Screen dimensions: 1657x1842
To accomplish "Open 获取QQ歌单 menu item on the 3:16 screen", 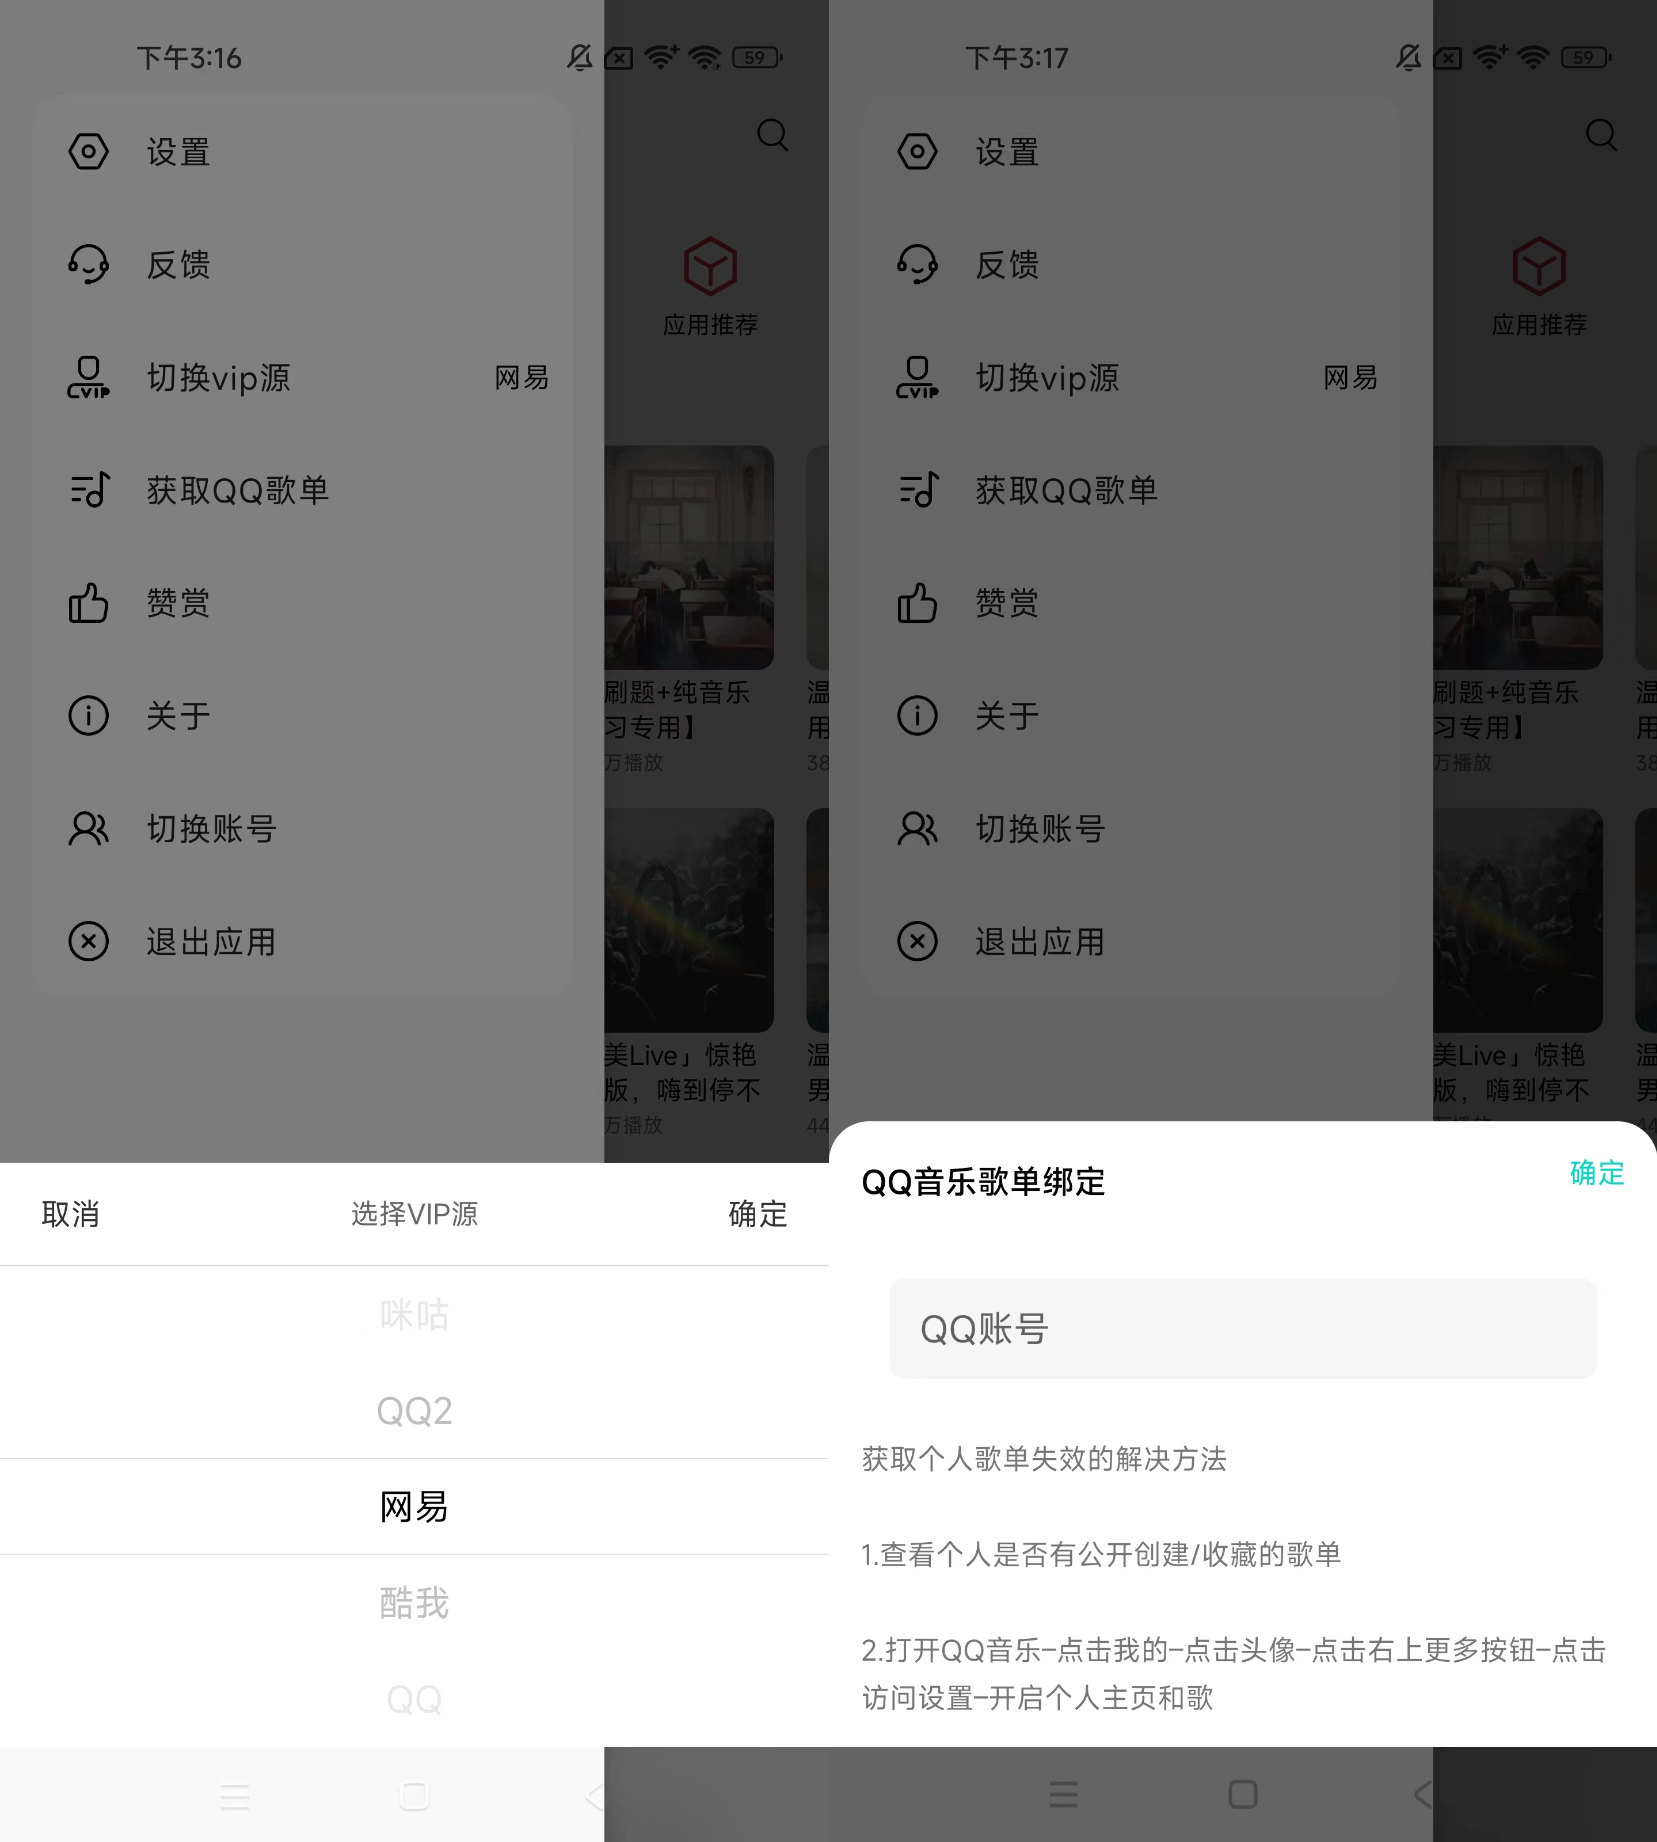I will pos(238,490).
